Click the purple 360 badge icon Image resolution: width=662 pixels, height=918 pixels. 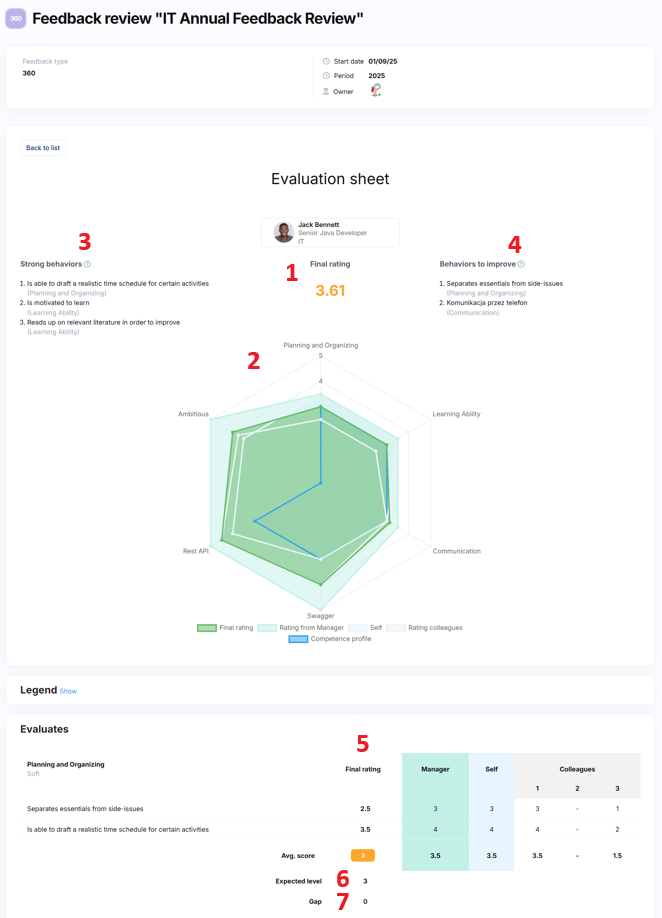tap(16, 18)
